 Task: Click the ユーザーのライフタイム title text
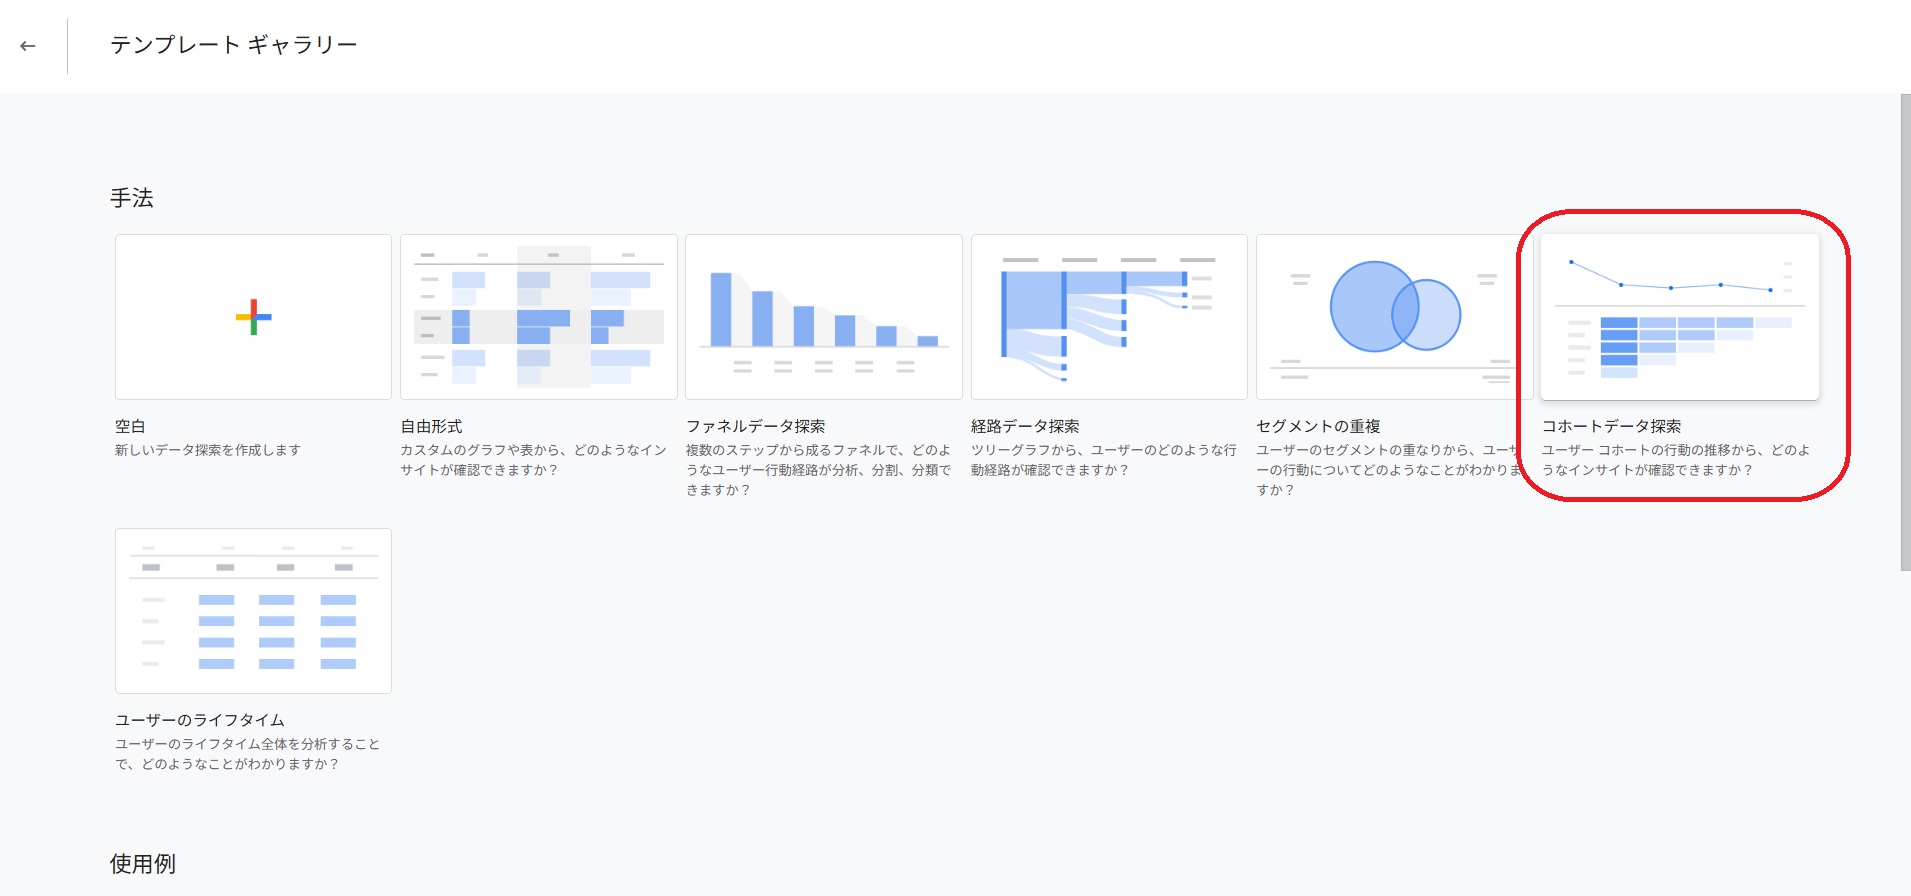(x=200, y=720)
